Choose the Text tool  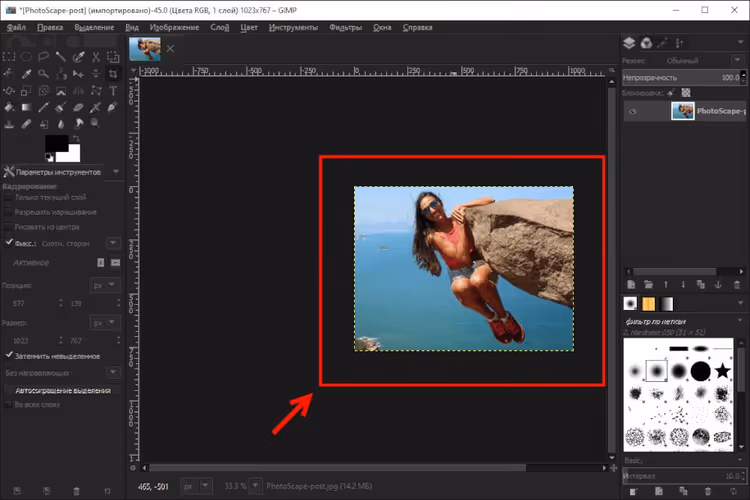pyautogui.click(x=113, y=90)
